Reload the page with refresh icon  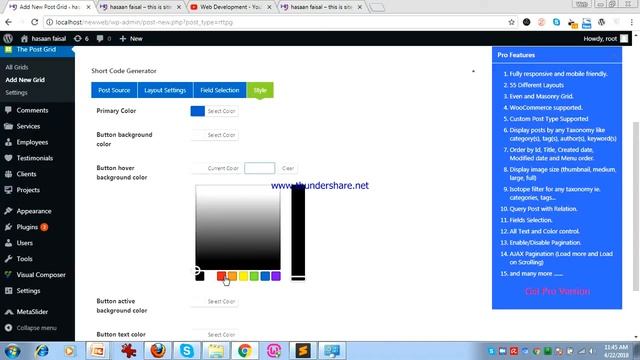coord(35,22)
